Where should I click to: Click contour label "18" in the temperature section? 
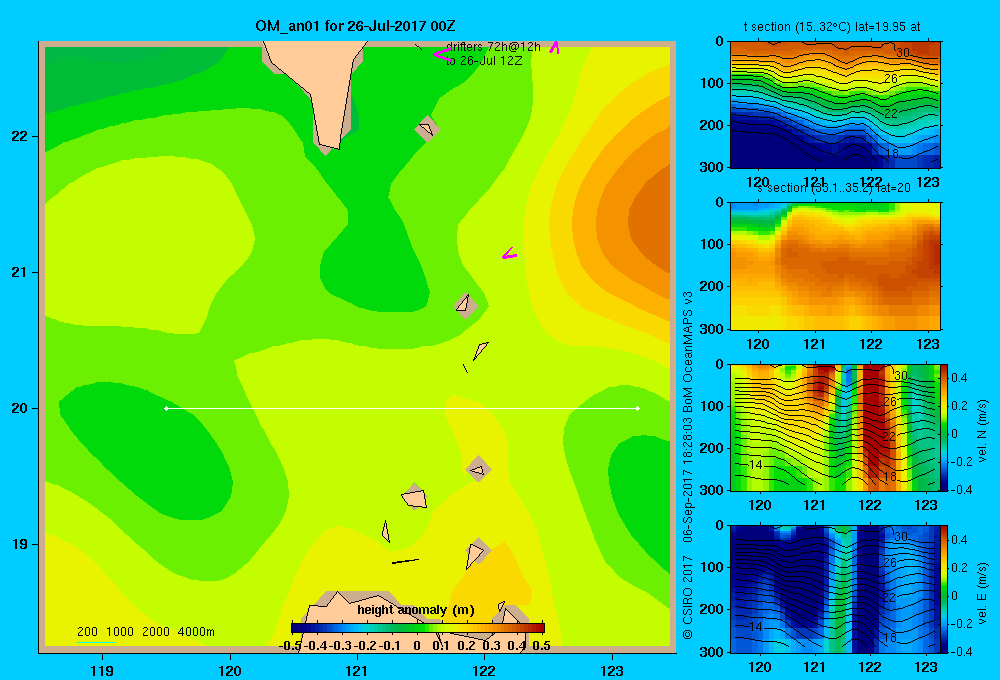point(892,153)
